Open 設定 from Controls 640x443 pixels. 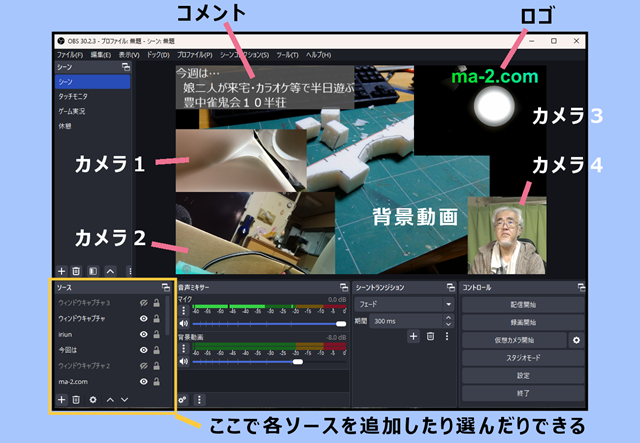click(523, 376)
